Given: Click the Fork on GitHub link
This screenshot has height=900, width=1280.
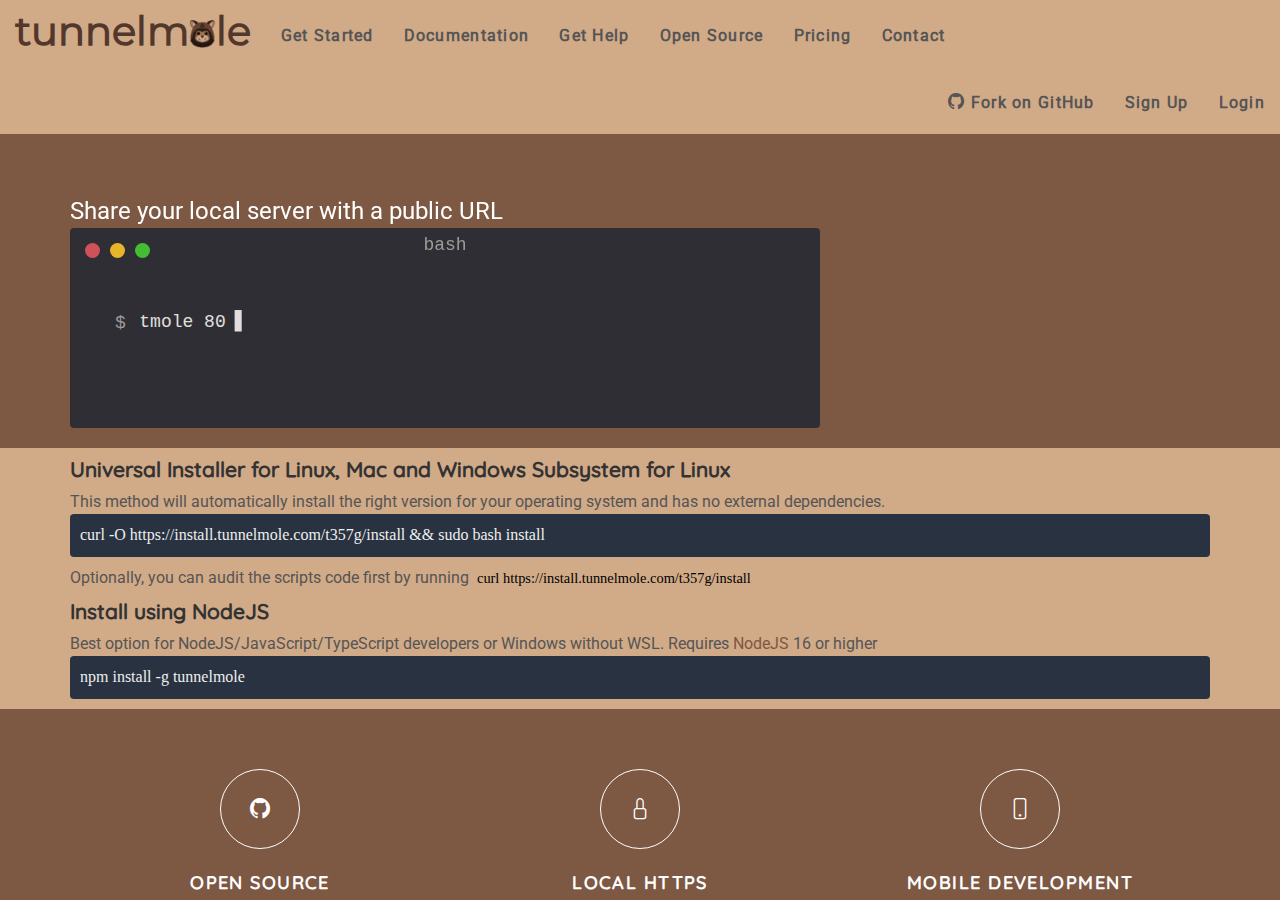Looking at the screenshot, I should [x=1021, y=102].
